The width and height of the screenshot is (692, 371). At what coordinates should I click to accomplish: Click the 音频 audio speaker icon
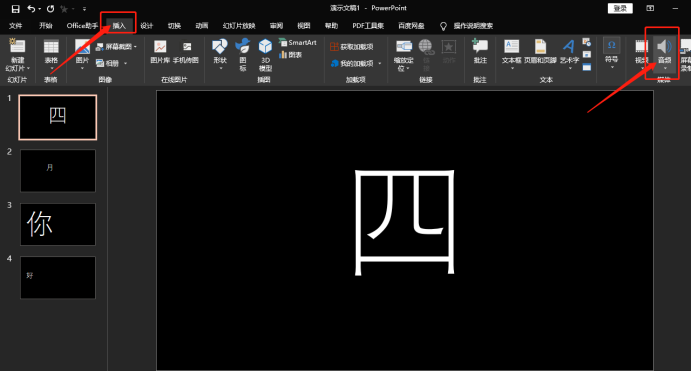[664, 46]
